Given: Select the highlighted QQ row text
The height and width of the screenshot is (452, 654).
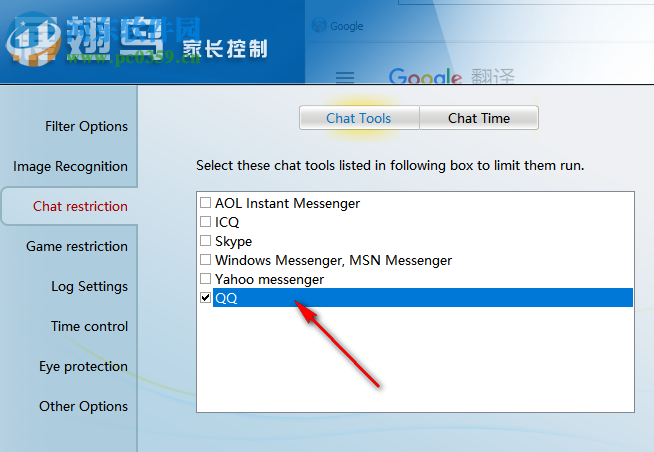Looking at the screenshot, I should click(226, 298).
